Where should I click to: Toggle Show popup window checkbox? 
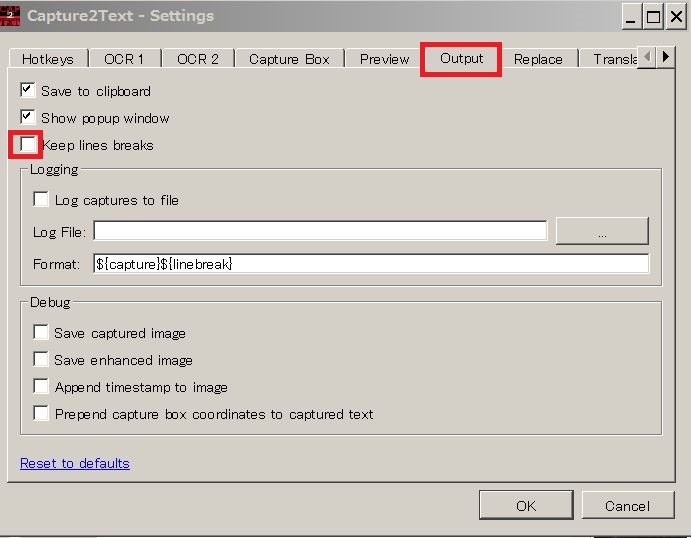pyautogui.click(x=28, y=117)
